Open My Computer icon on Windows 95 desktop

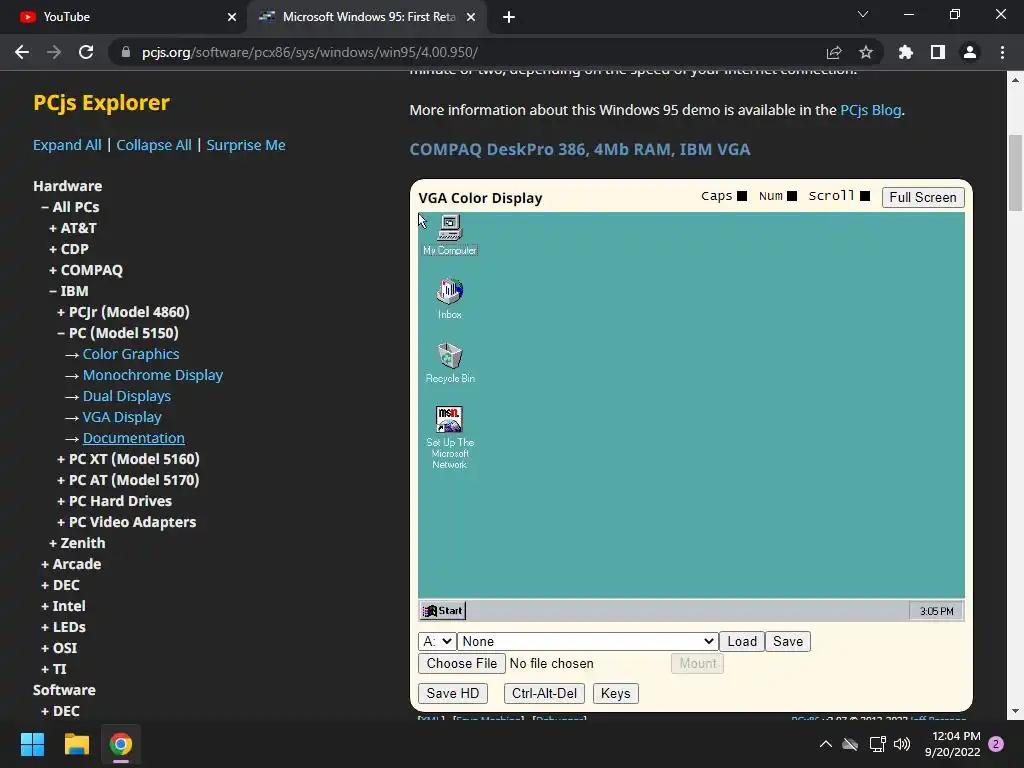[449, 234]
